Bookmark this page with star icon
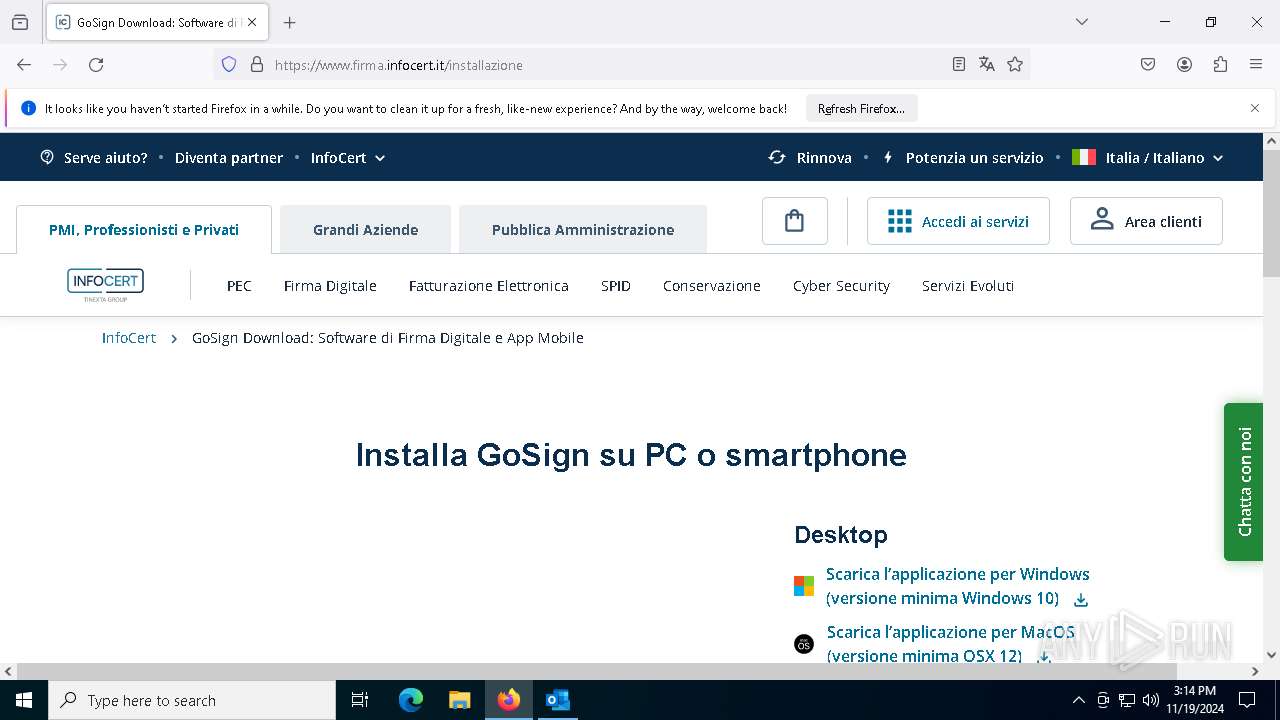 (1015, 64)
